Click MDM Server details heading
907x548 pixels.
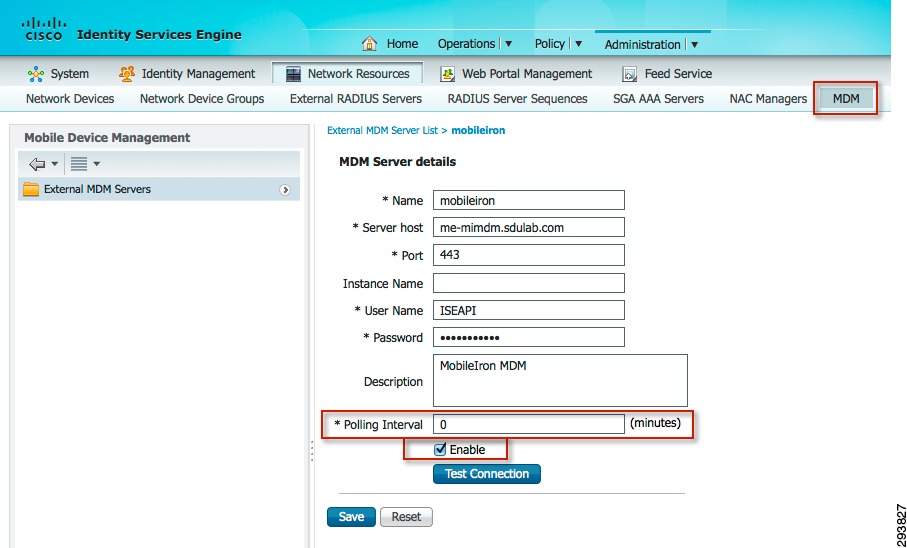point(397,162)
